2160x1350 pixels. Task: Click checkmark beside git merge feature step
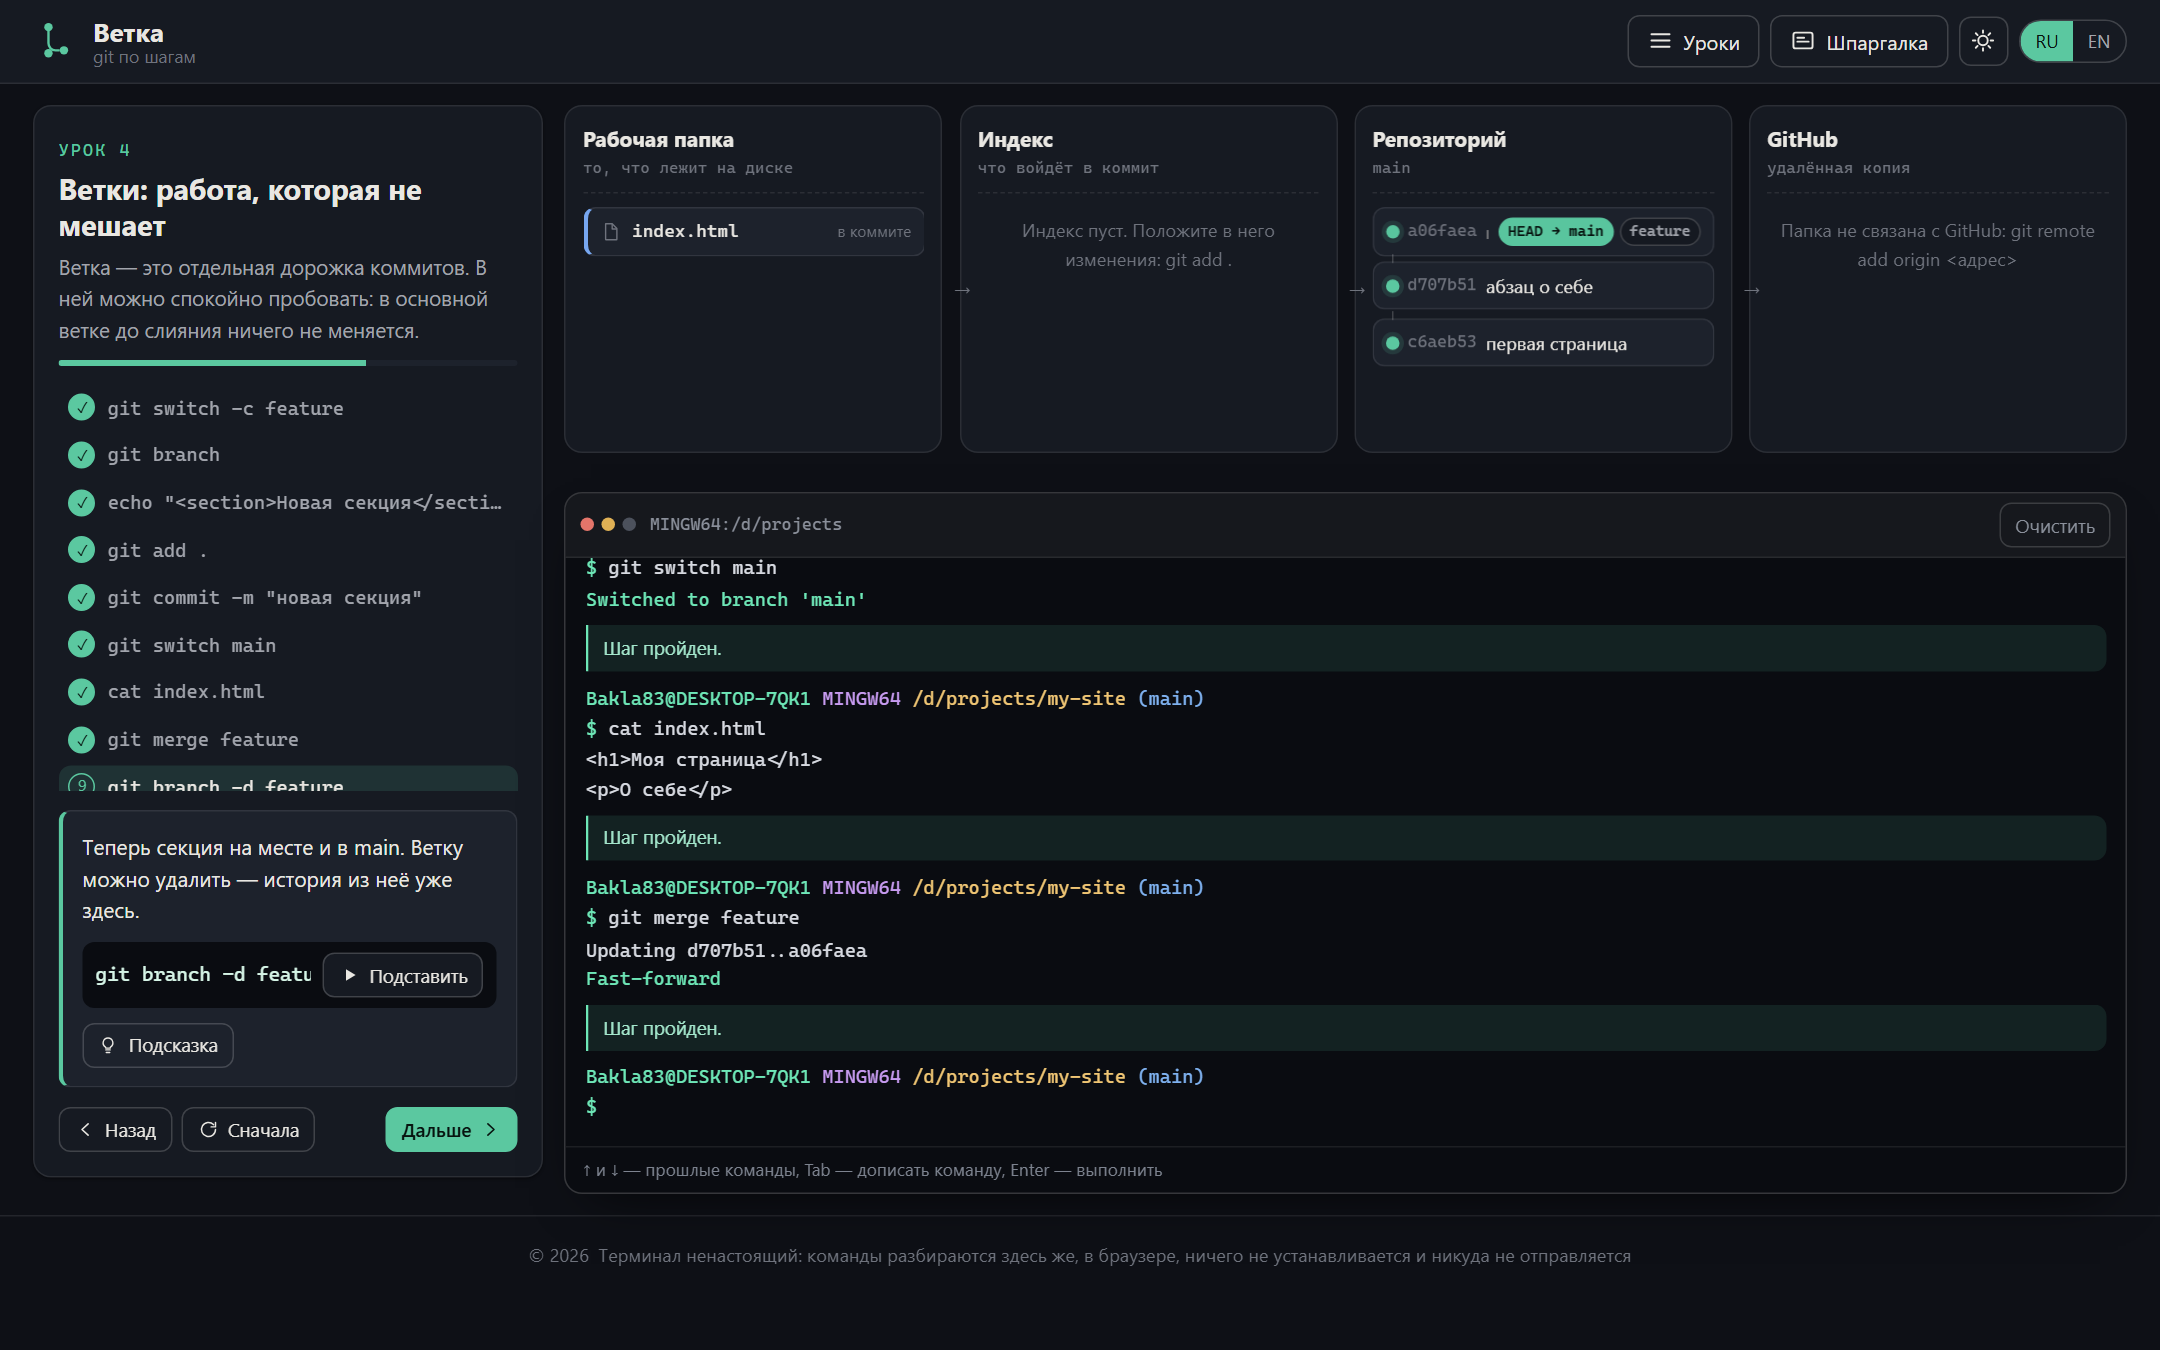point(81,739)
